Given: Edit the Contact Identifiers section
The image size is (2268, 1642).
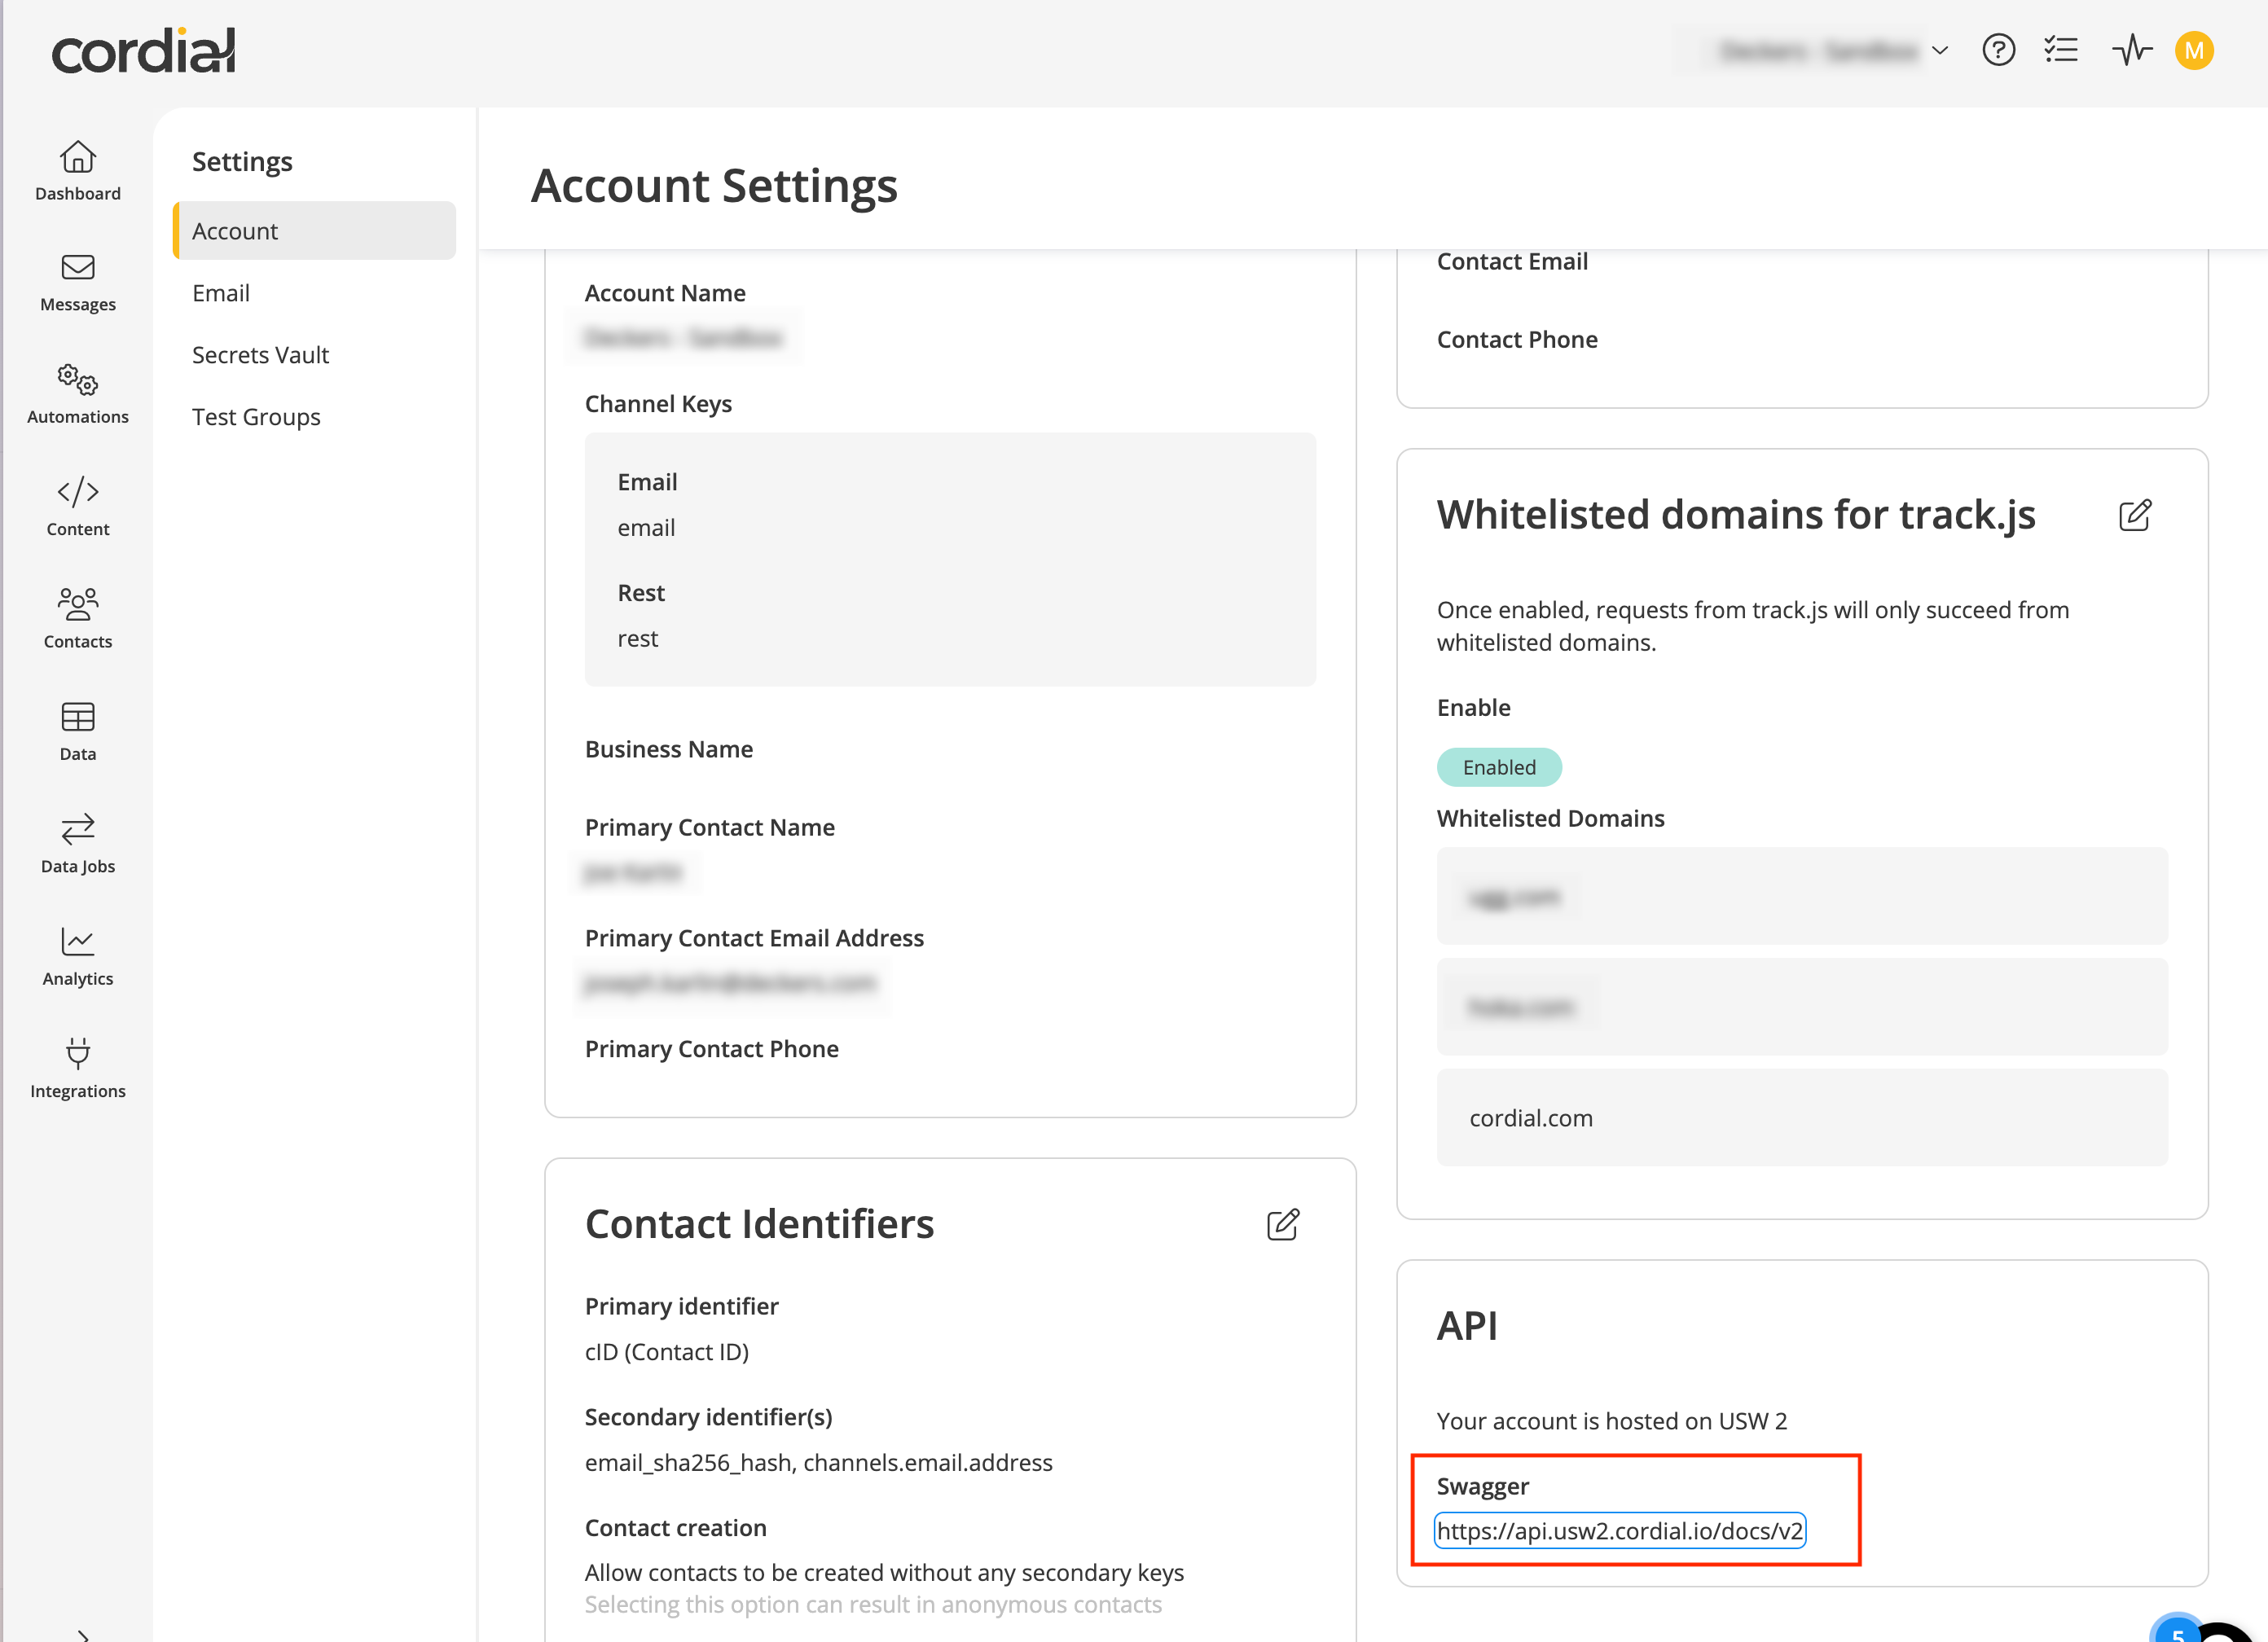Looking at the screenshot, I should click(x=1283, y=1224).
